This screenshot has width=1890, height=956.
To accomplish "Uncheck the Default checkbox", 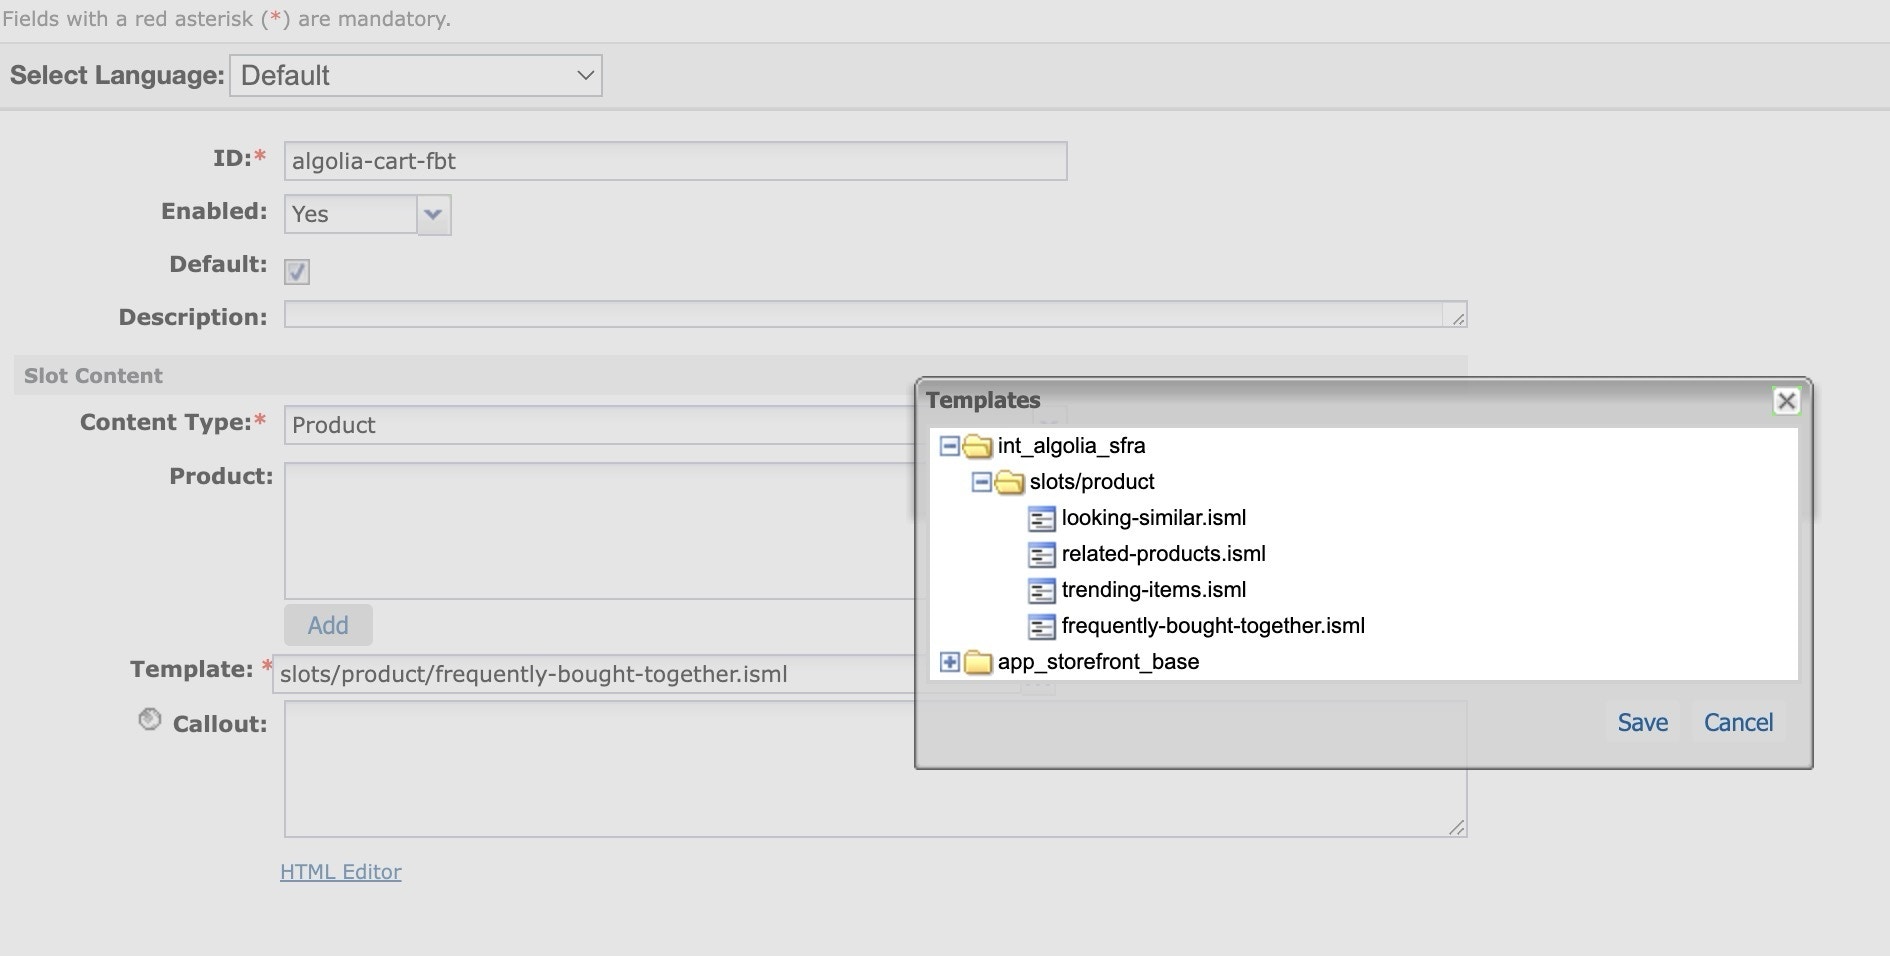I will point(297,271).
